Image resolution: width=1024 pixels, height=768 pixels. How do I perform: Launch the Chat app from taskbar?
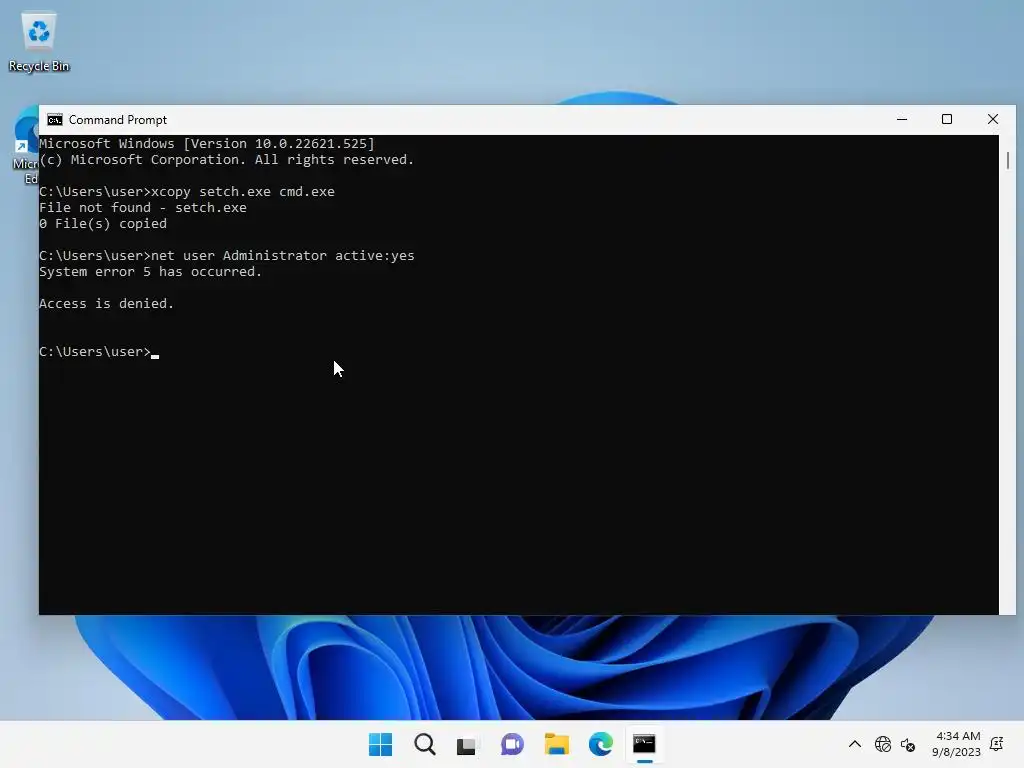tap(512, 744)
